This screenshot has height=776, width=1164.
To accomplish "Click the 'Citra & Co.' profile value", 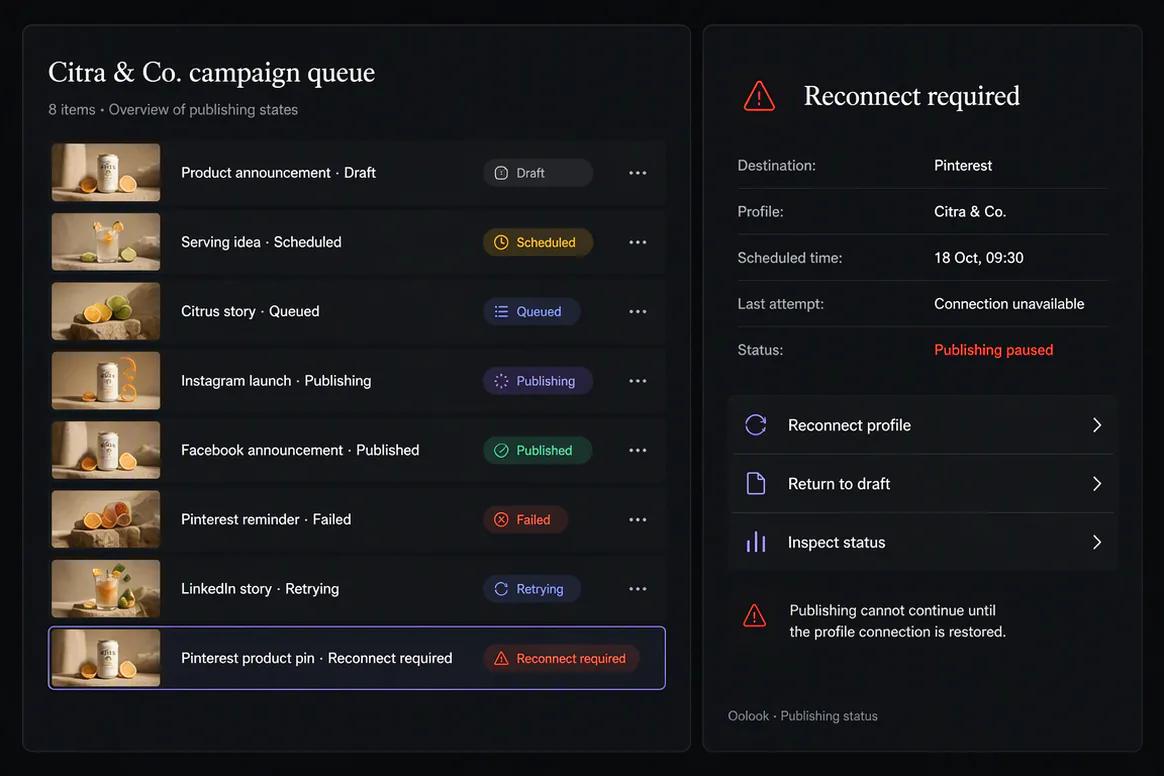I will 970,212.
